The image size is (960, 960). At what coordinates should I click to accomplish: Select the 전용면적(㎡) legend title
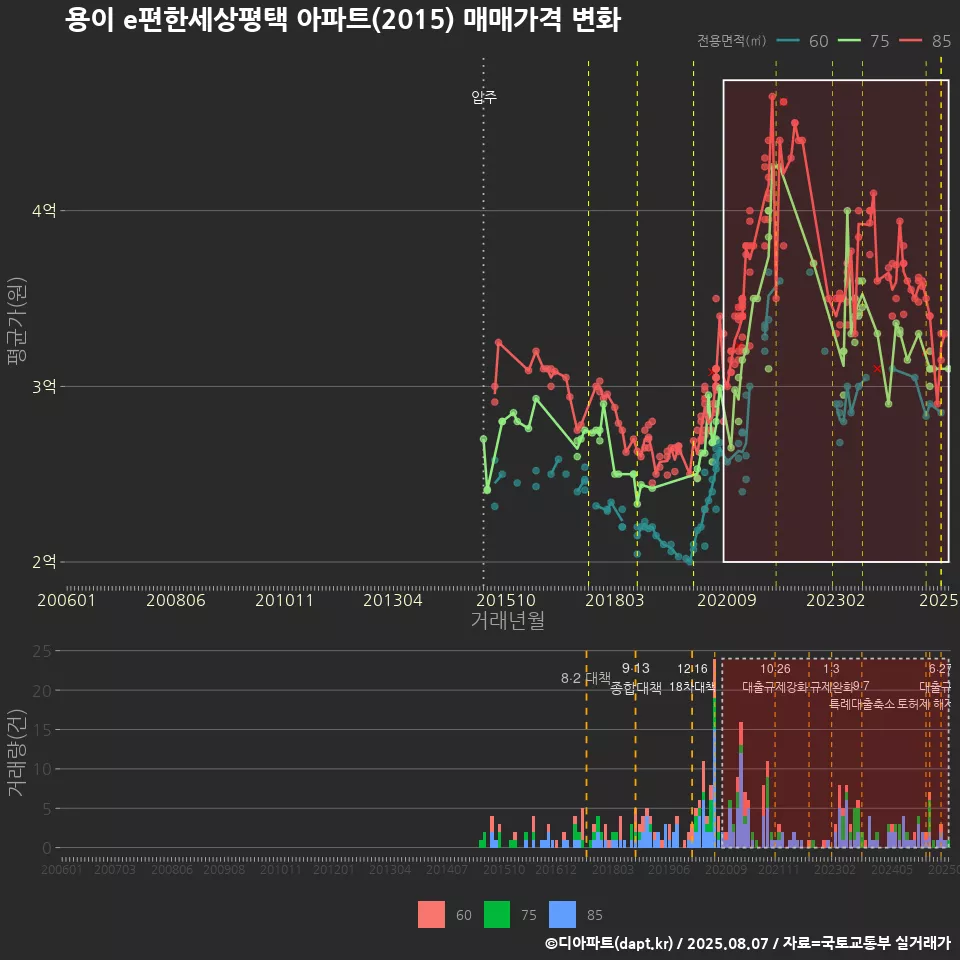[x=732, y=40]
